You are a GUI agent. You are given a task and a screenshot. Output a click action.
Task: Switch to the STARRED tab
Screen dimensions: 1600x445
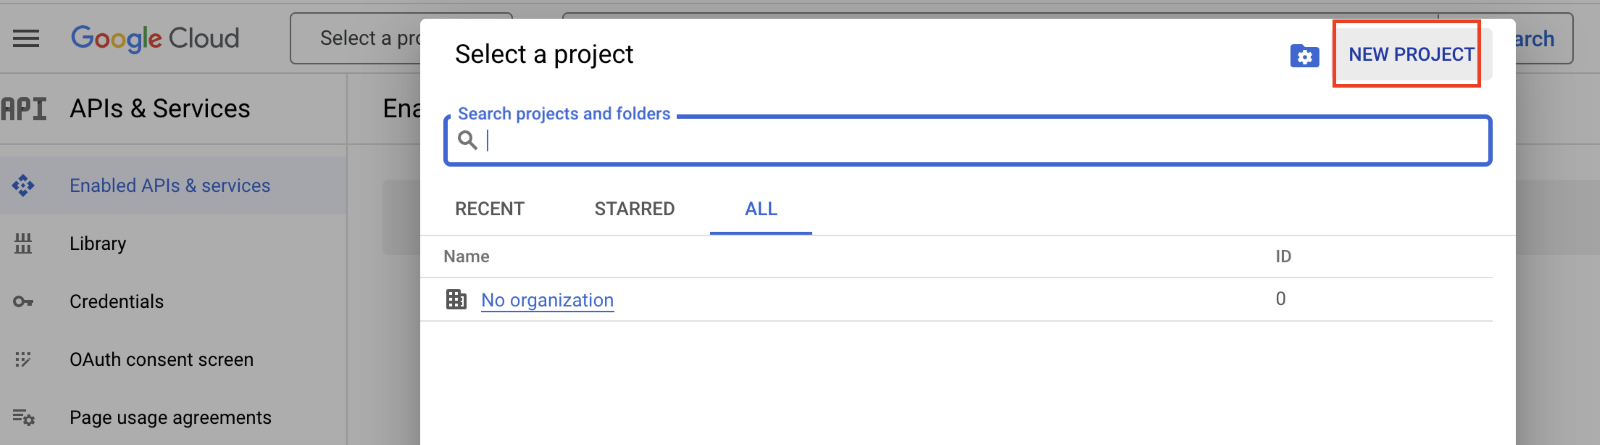[635, 209]
